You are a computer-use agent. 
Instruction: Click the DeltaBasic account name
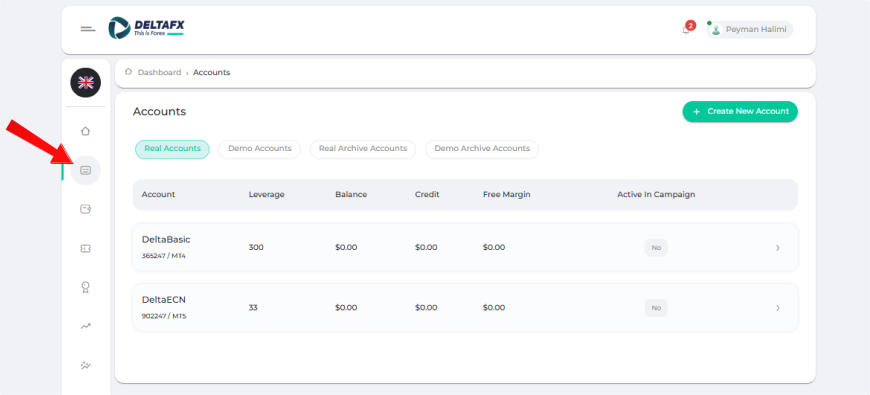pos(166,240)
